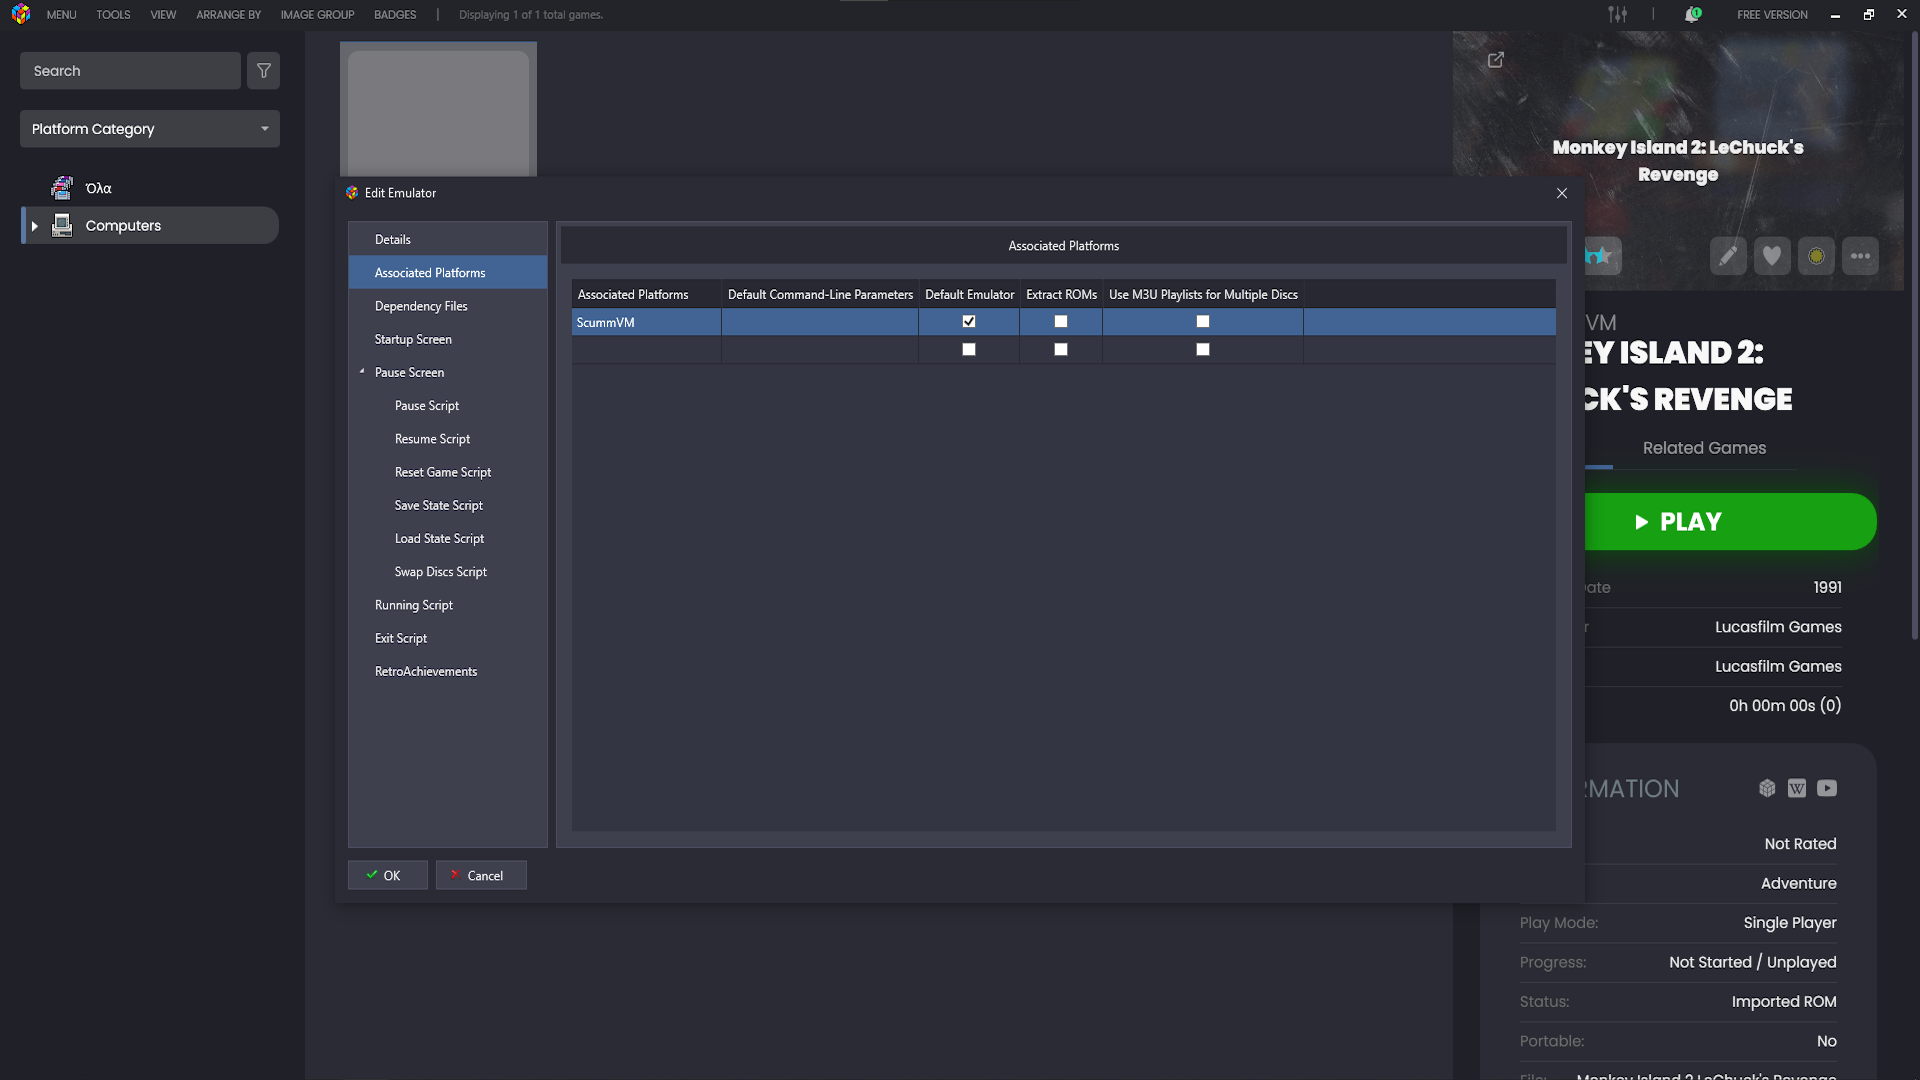Open the view settings sliders icon

pyautogui.click(x=1617, y=15)
